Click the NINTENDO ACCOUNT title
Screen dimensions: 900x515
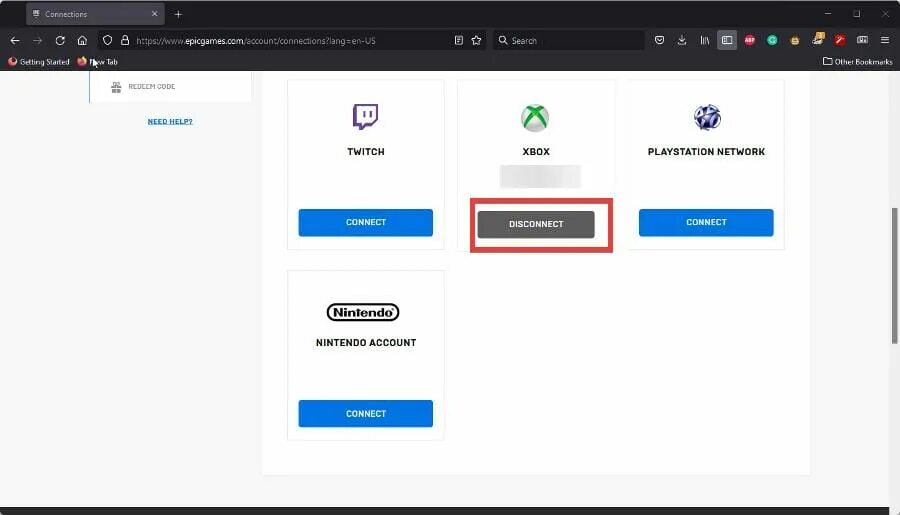pyautogui.click(x=366, y=343)
